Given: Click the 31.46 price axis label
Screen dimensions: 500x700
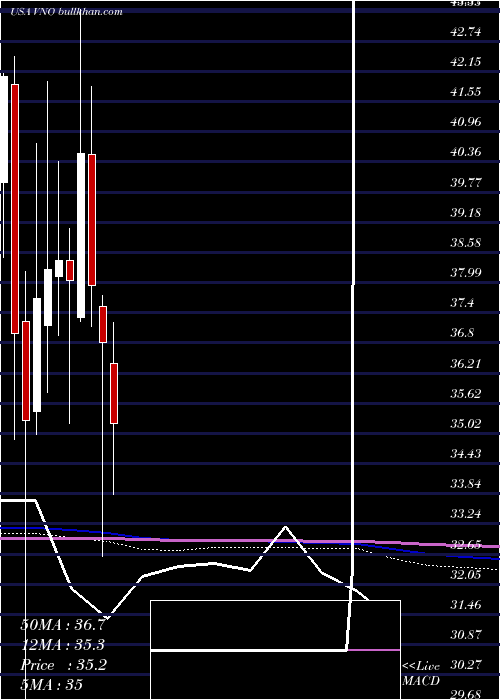Looking at the screenshot, I should click(x=466, y=605).
